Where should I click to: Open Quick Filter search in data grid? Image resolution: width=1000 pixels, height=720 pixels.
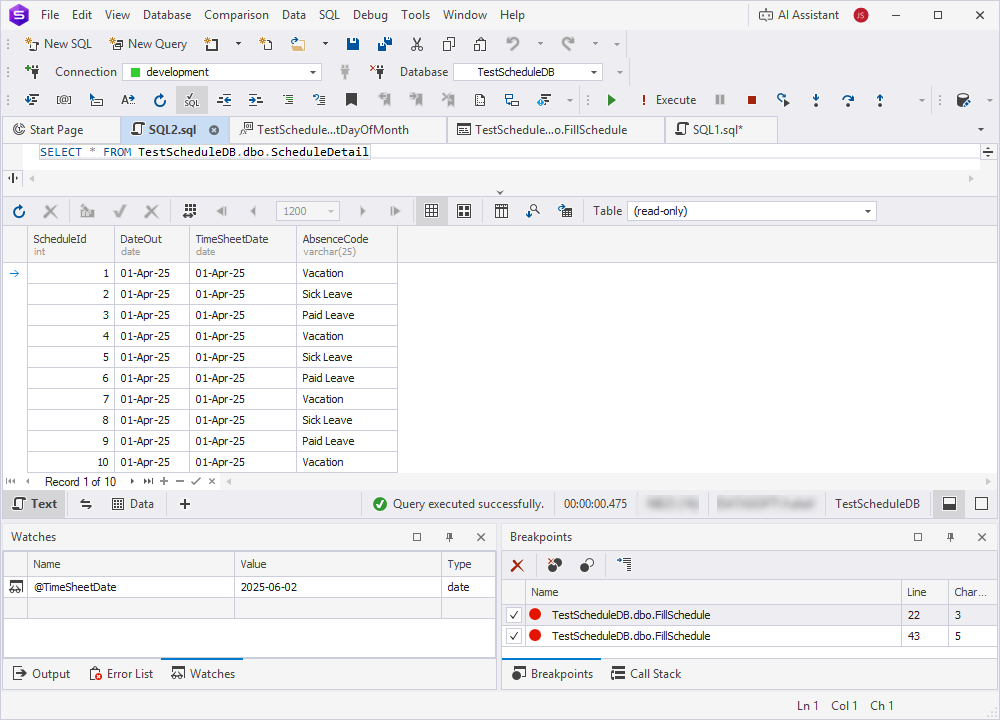[533, 211]
